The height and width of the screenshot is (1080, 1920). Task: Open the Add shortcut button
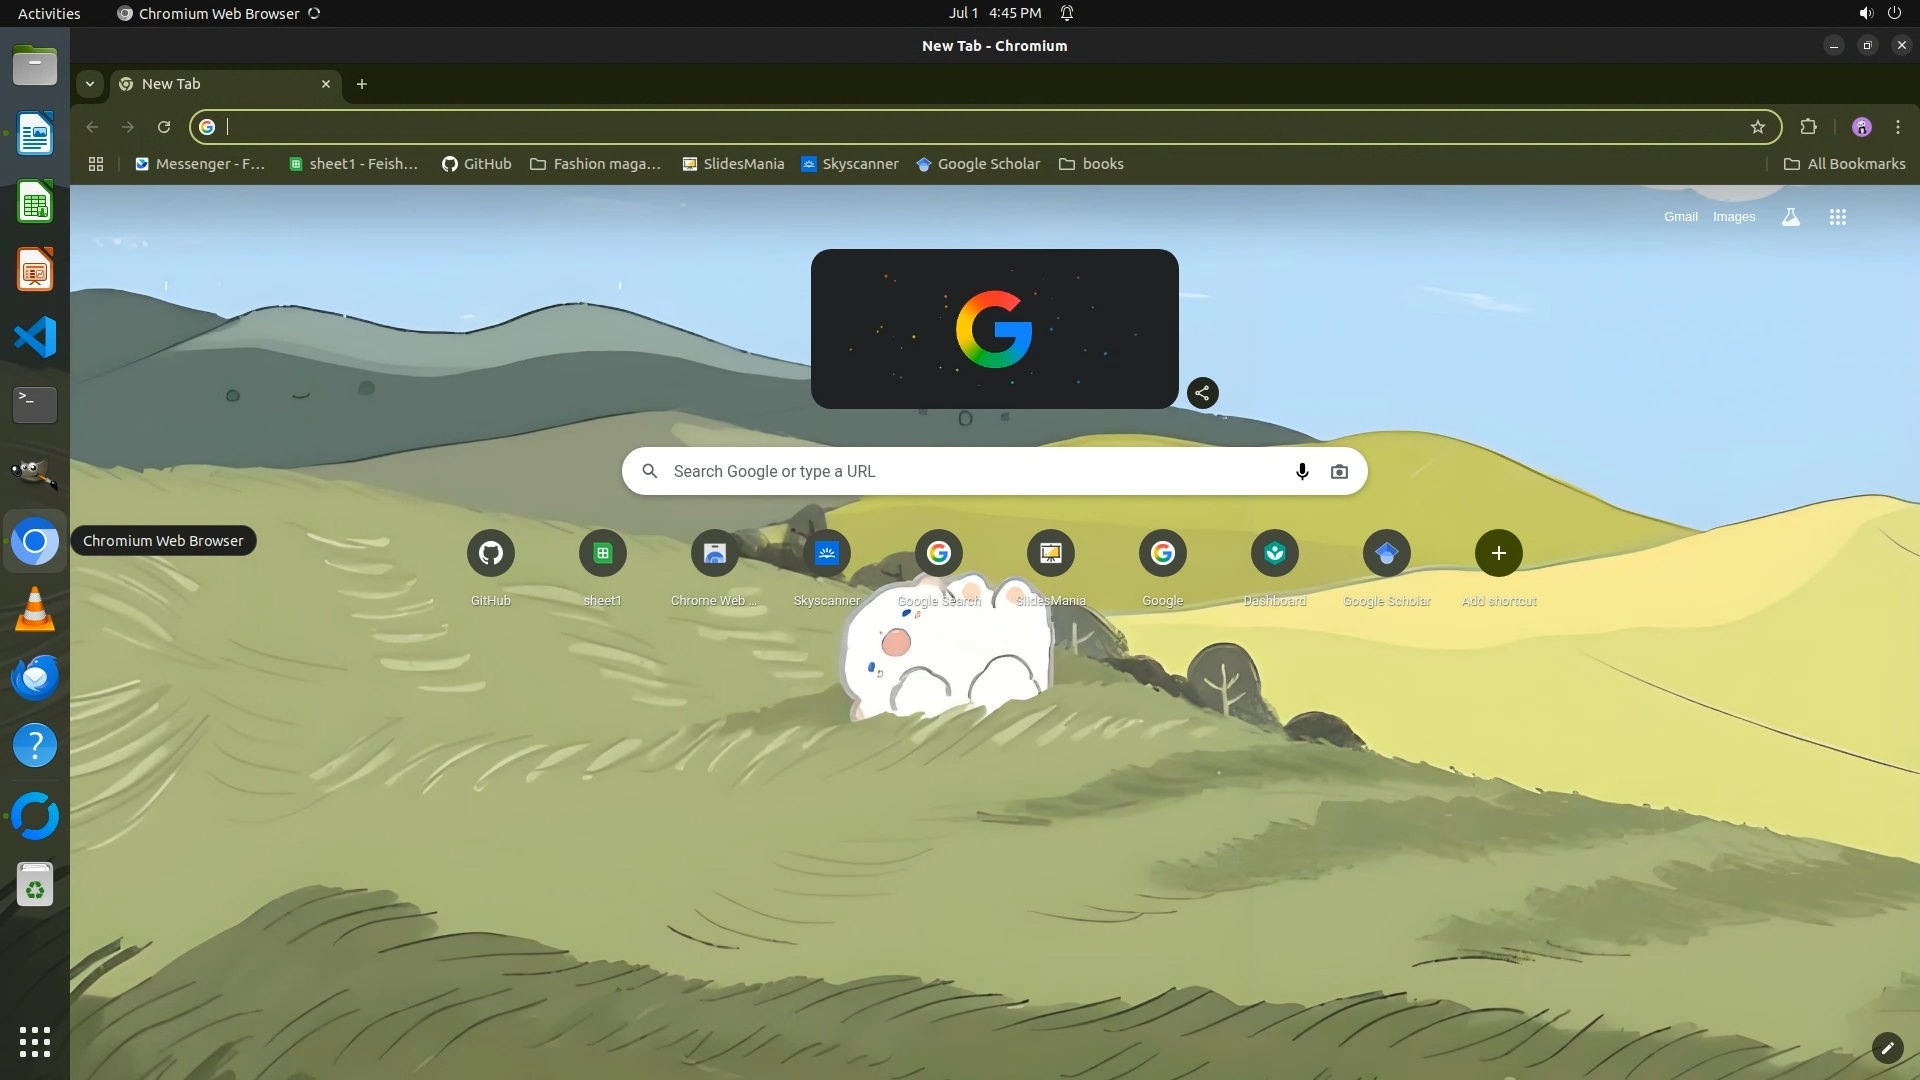point(1498,553)
